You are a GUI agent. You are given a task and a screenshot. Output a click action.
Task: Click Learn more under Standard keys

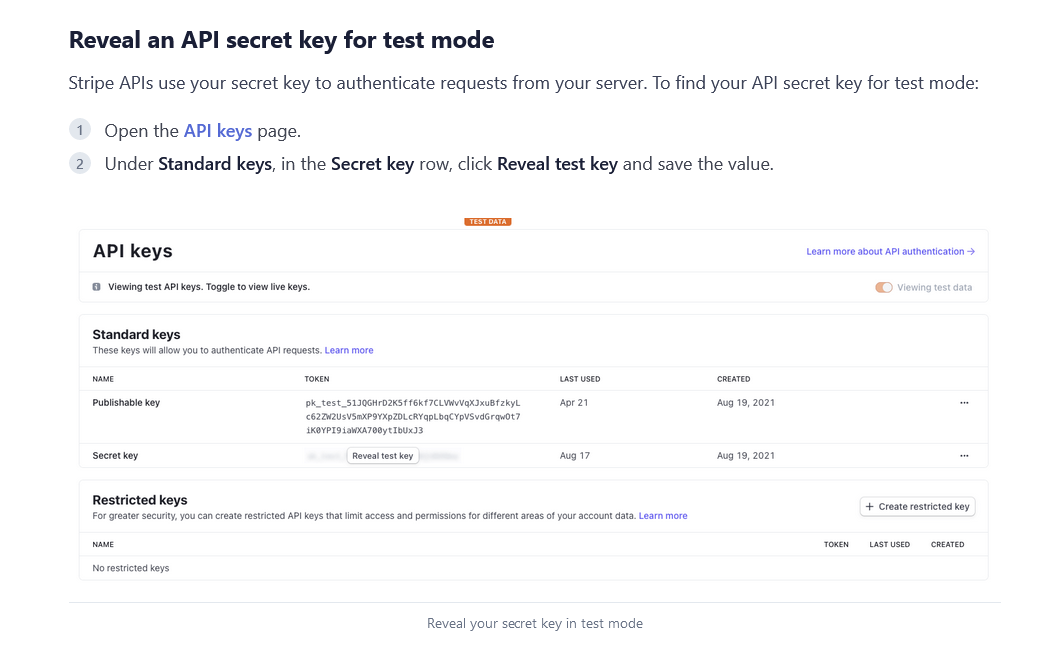point(348,350)
